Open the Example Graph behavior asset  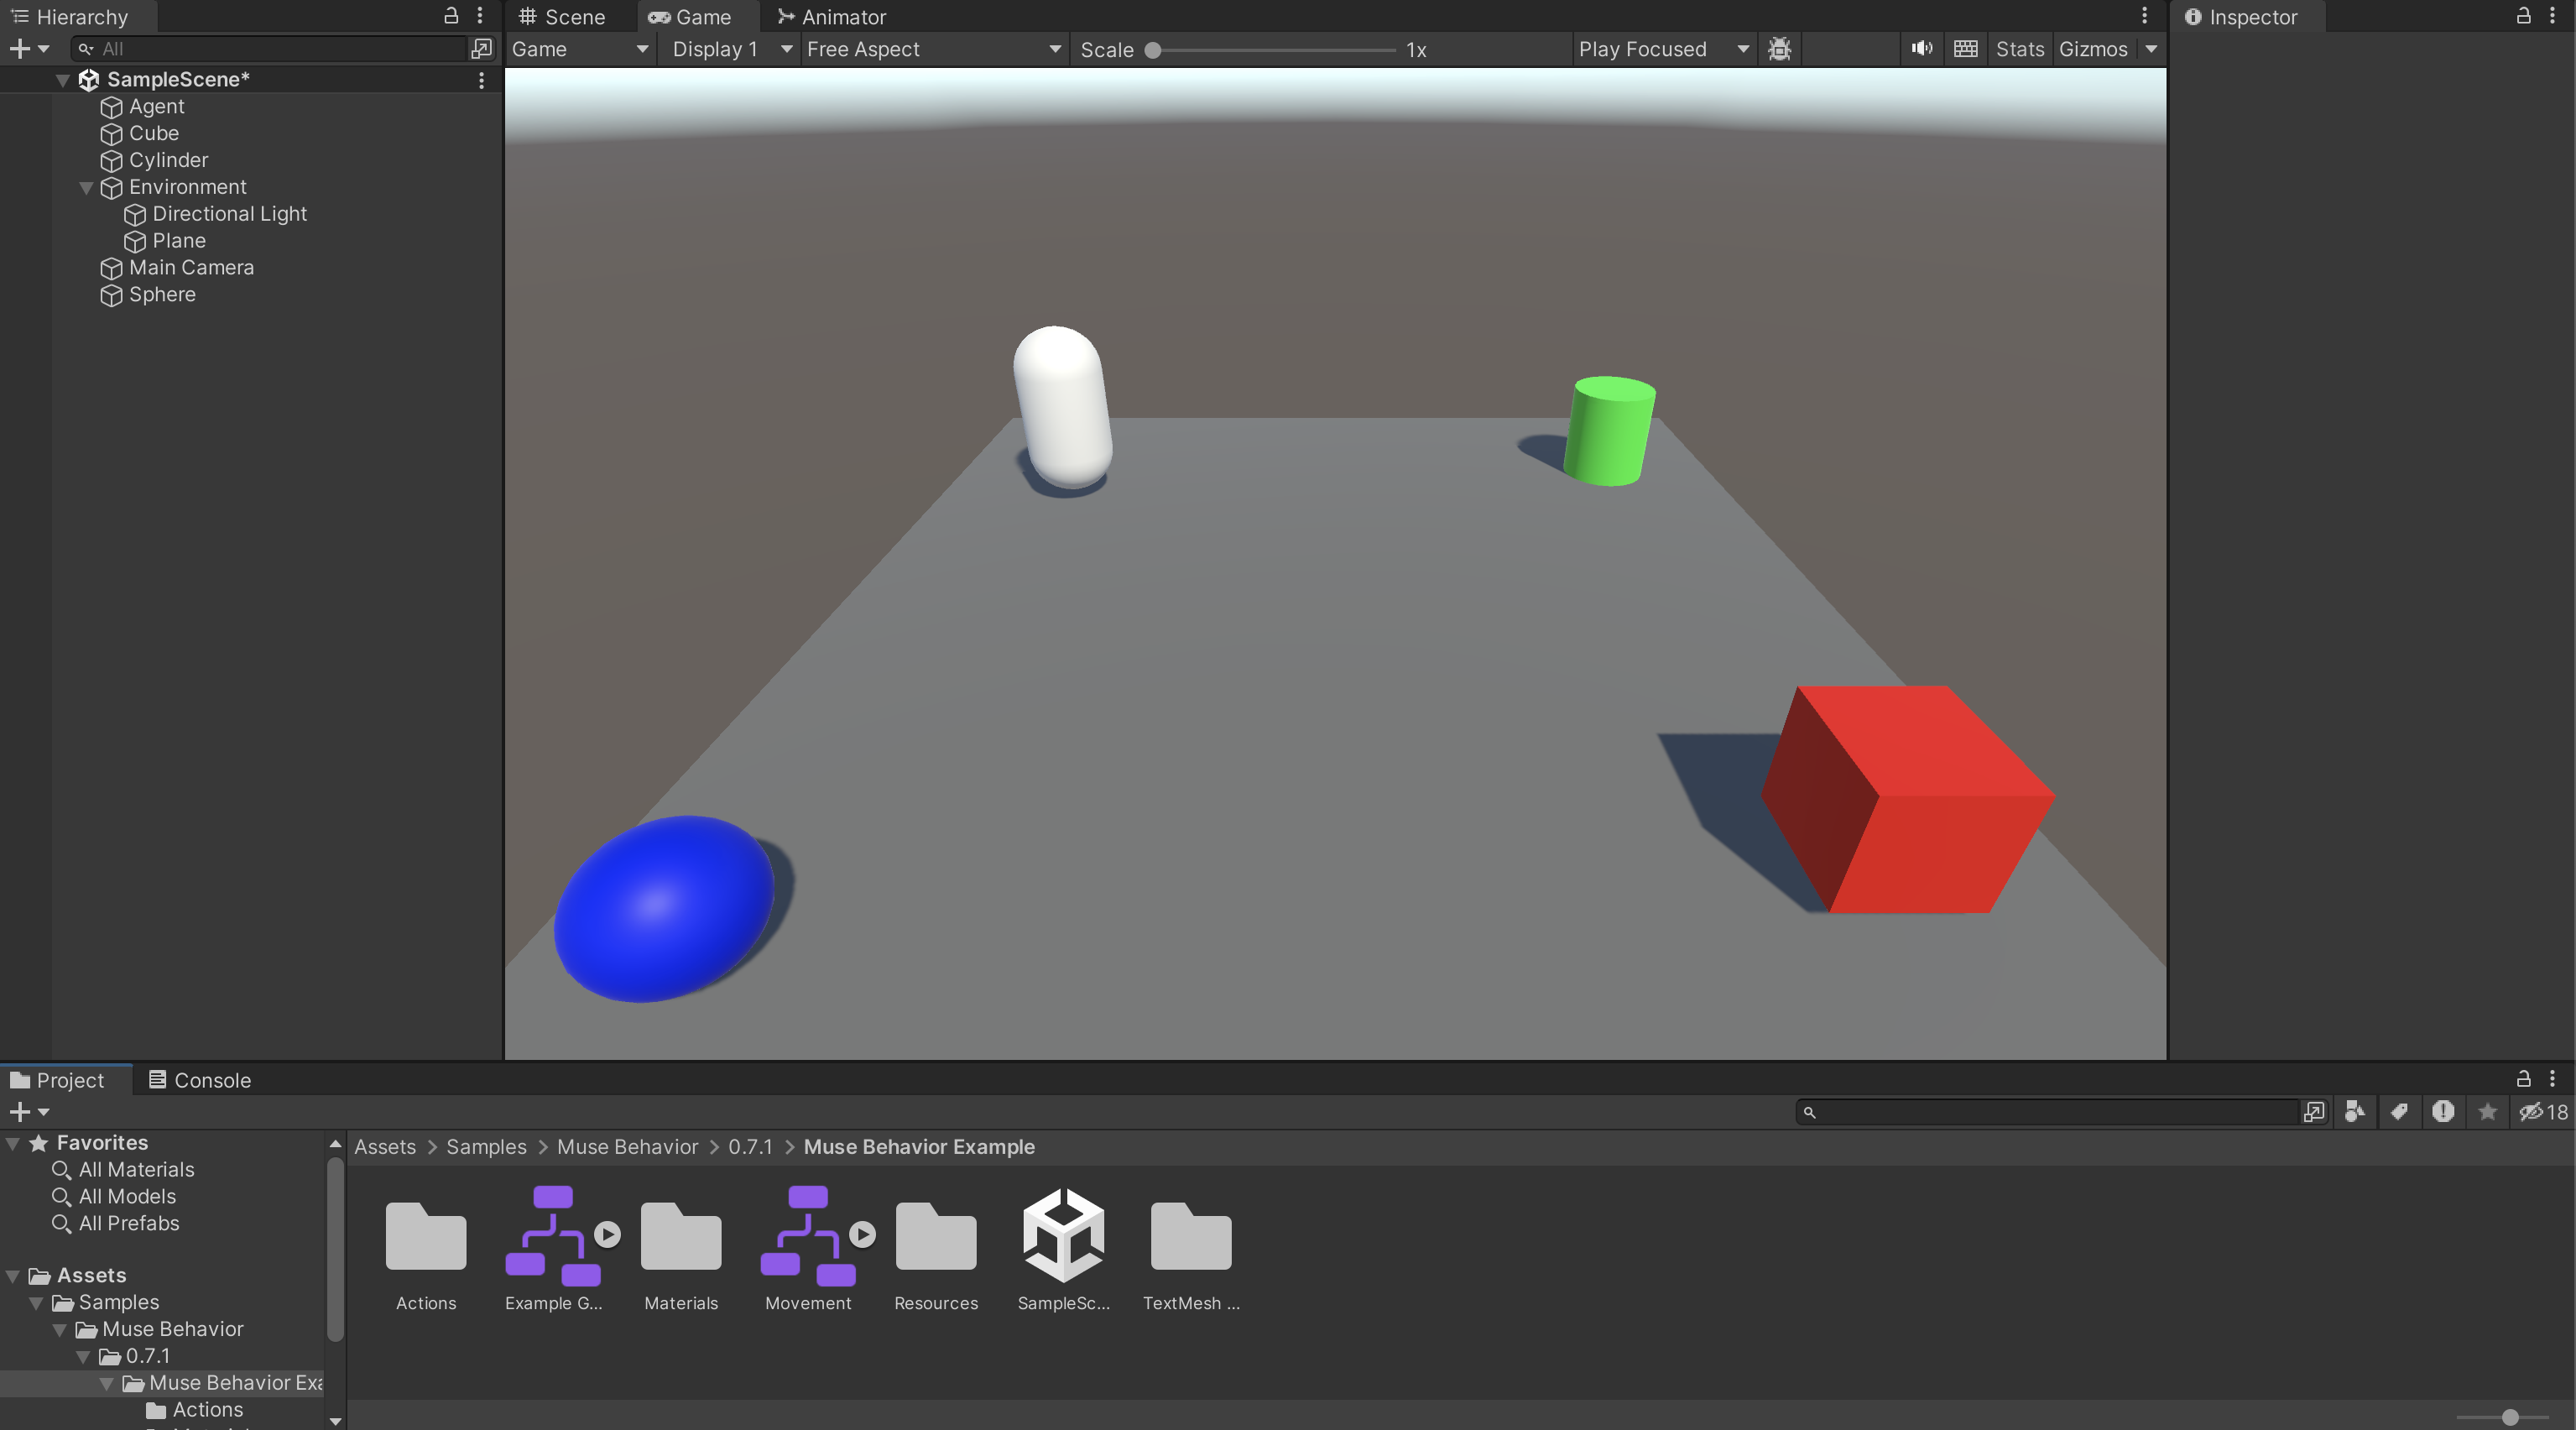click(553, 1238)
